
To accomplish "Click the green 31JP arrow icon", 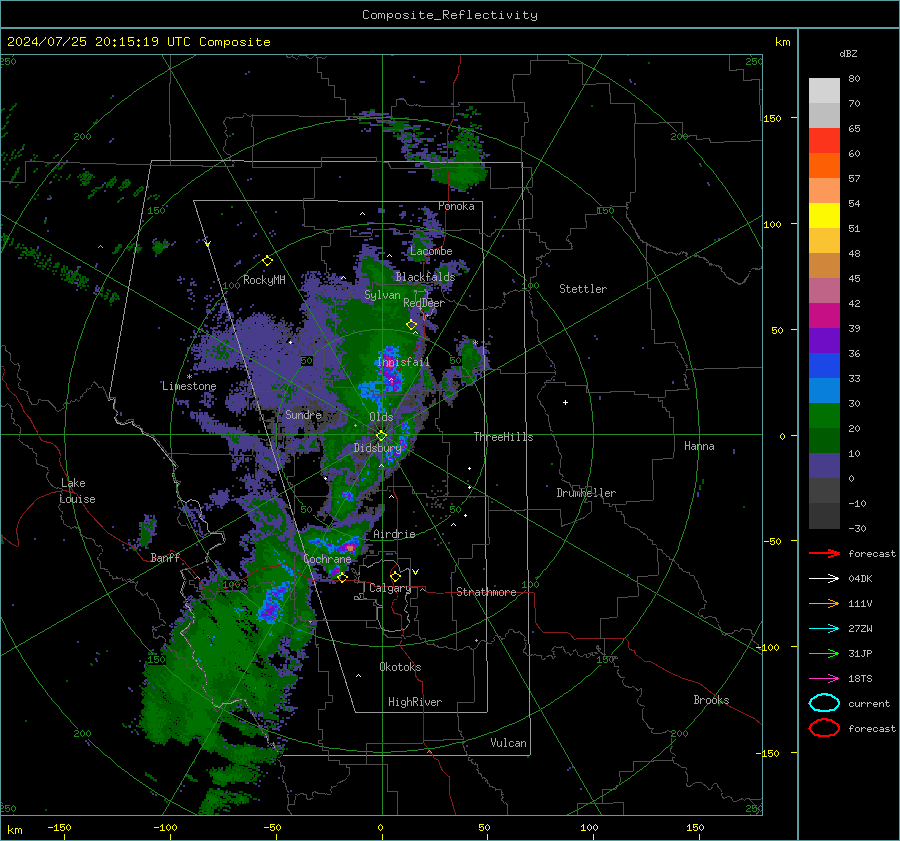I will (x=824, y=653).
